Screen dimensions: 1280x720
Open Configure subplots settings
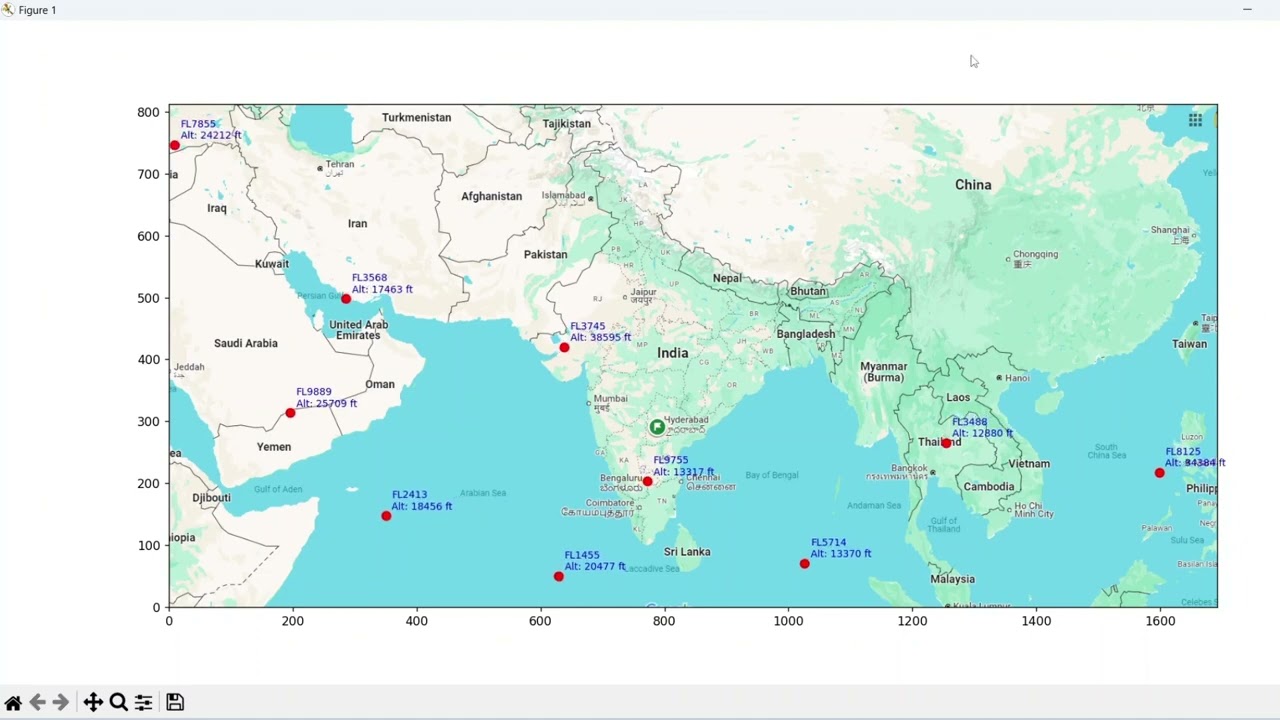coord(143,702)
